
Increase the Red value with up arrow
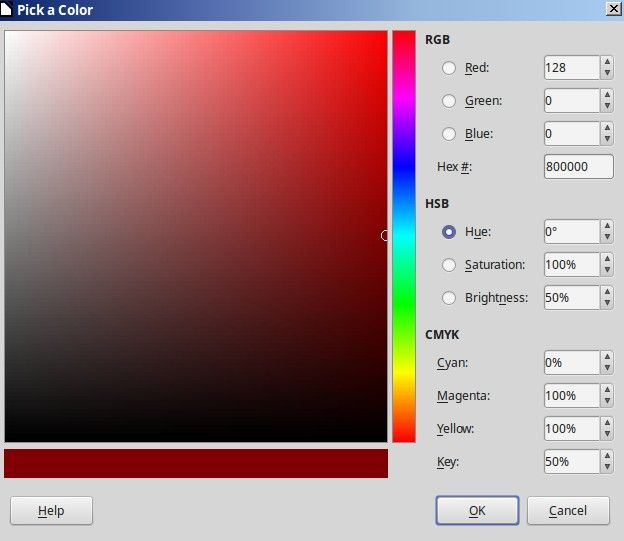pyautogui.click(x=607, y=62)
